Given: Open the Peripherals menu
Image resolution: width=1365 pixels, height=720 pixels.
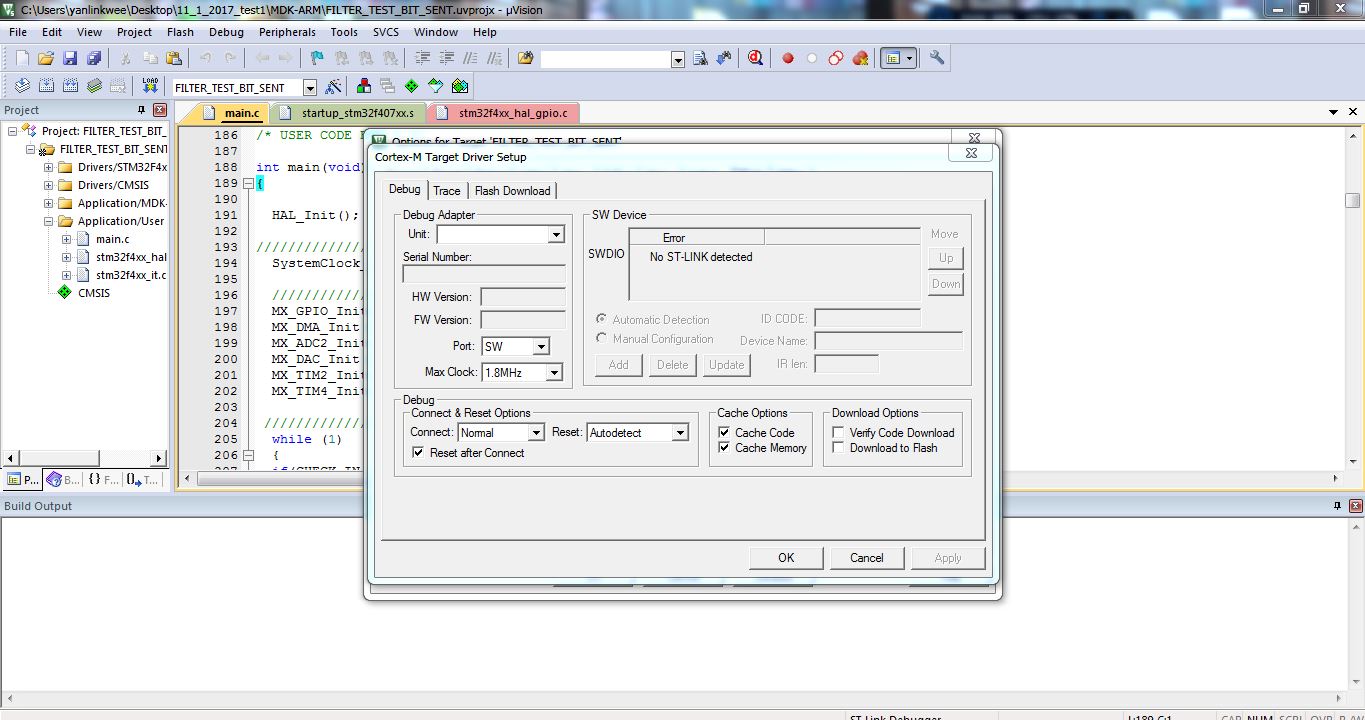Looking at the screenshot, I should coord(287,32).
